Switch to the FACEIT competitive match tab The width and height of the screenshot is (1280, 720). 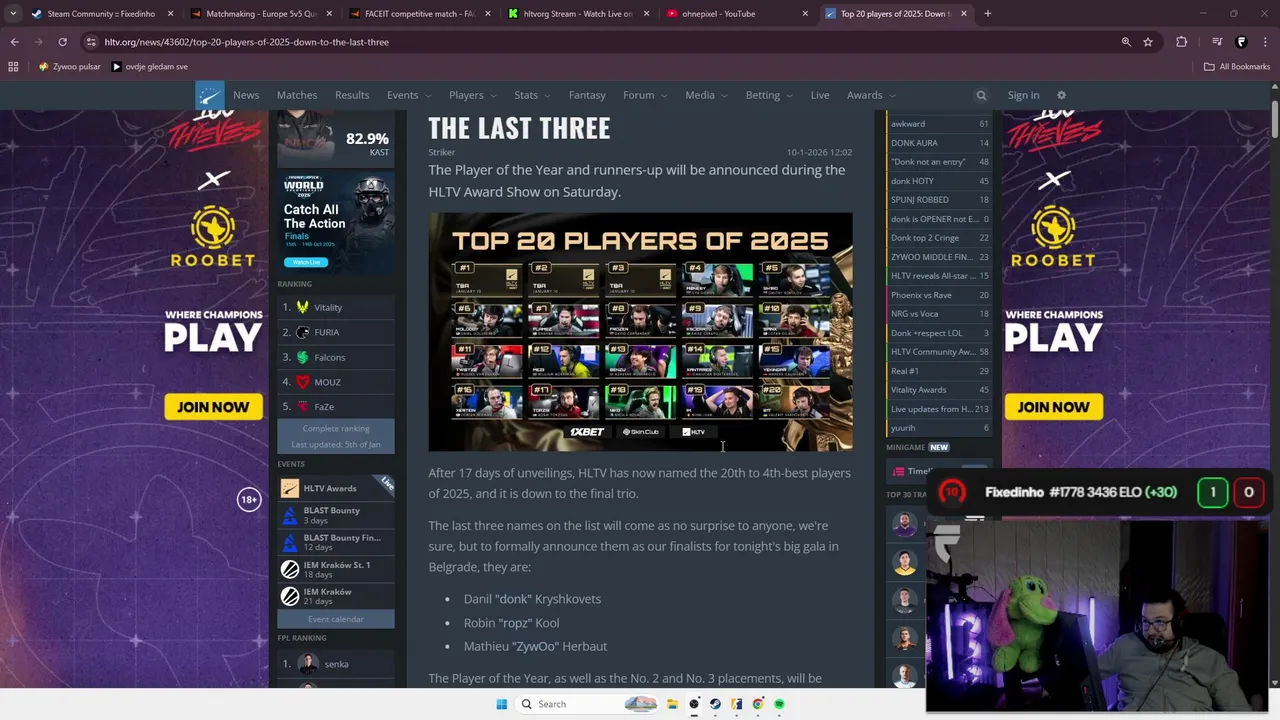point(420,14)
